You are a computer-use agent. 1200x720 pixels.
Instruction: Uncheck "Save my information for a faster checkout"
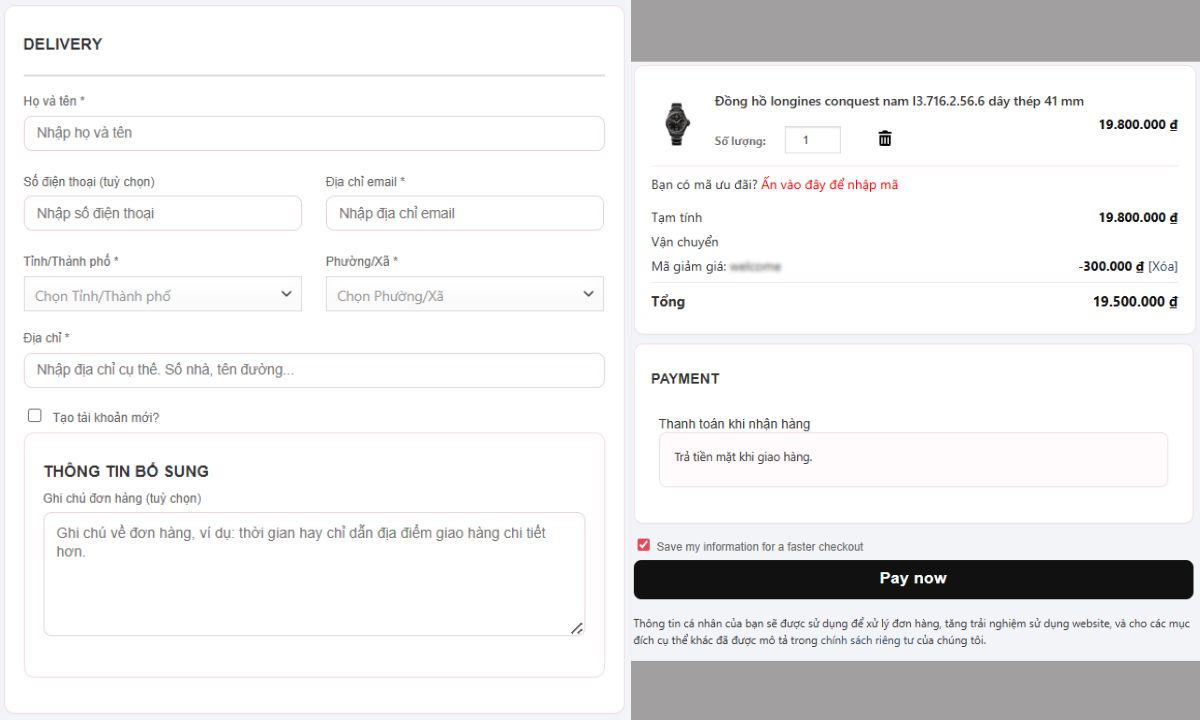click(644, 546)
